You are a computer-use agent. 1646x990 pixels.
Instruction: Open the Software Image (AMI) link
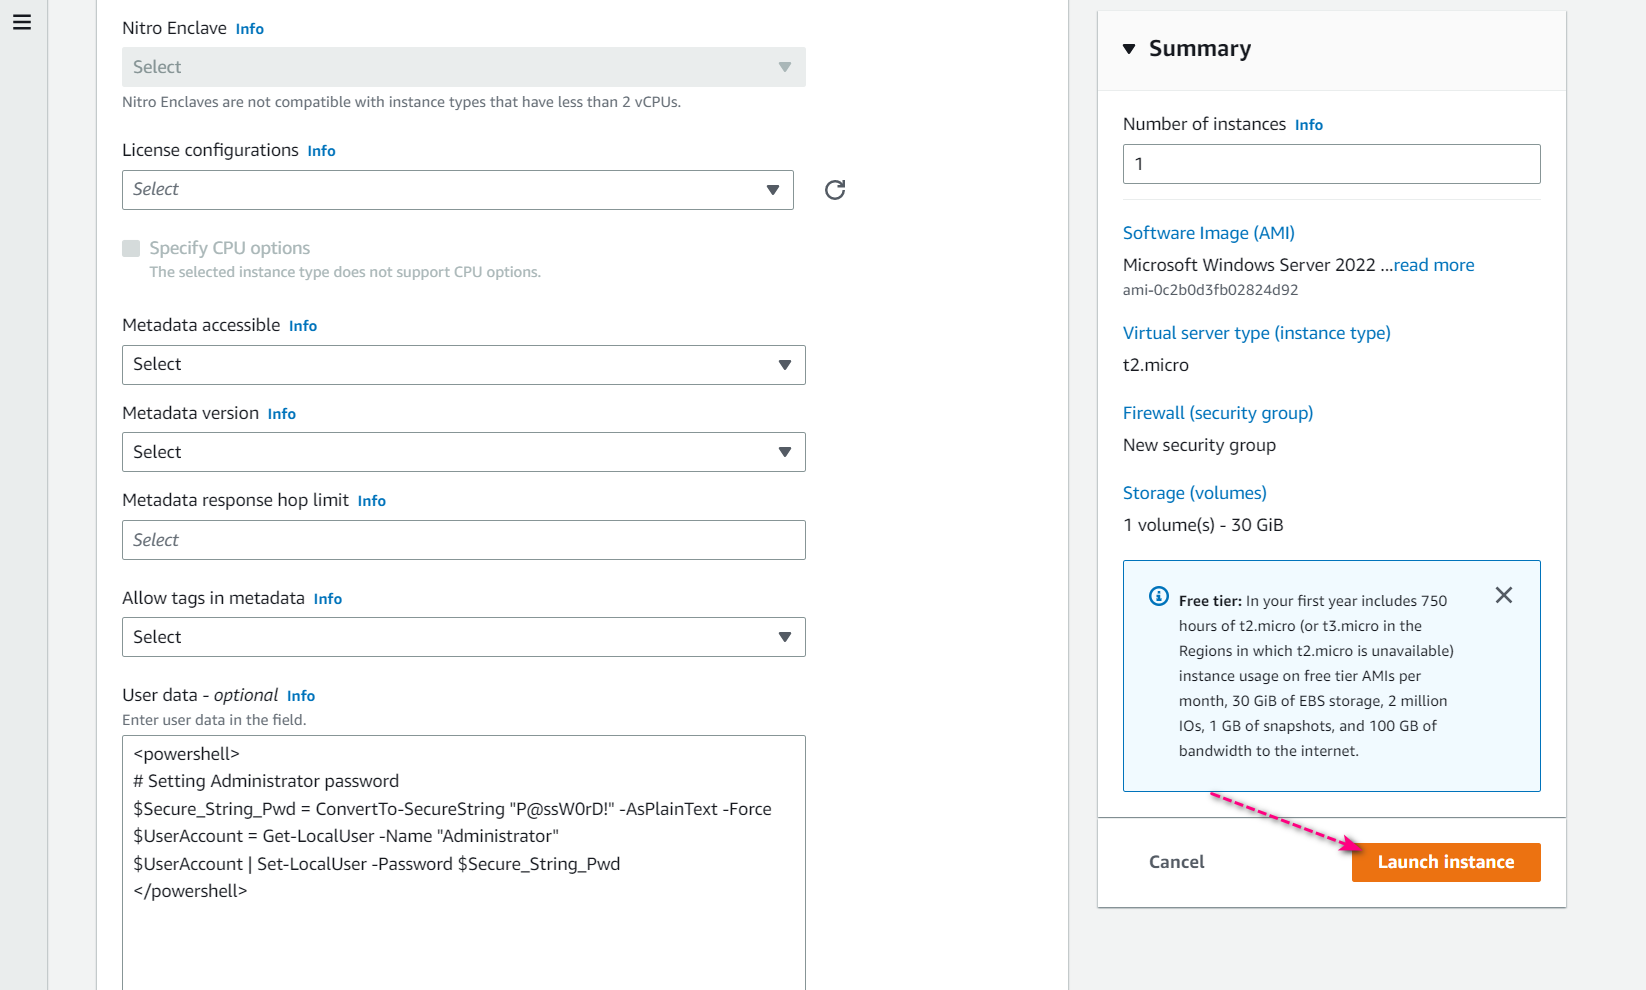pos(1208,233)
